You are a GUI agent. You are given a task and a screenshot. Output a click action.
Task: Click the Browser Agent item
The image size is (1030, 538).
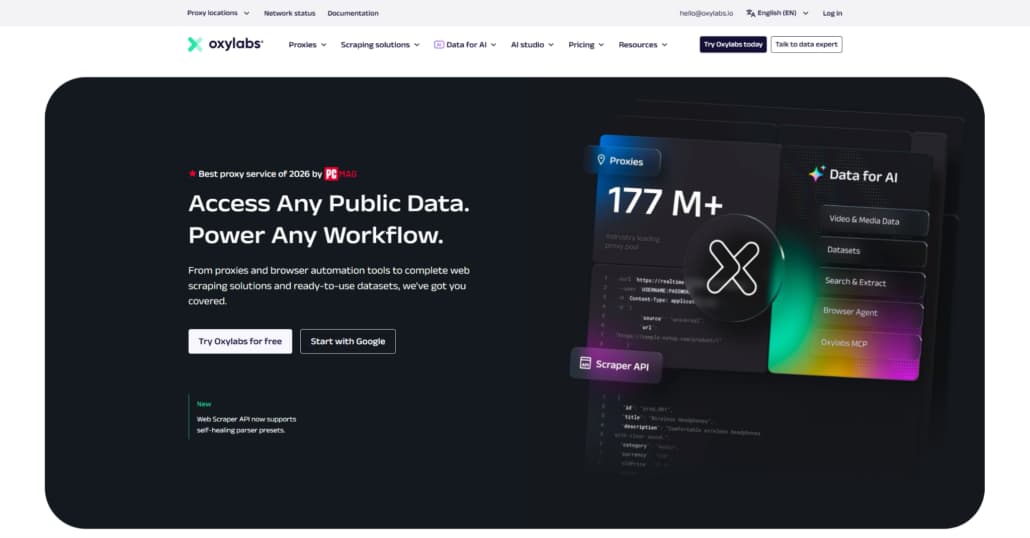coord(870,313)
